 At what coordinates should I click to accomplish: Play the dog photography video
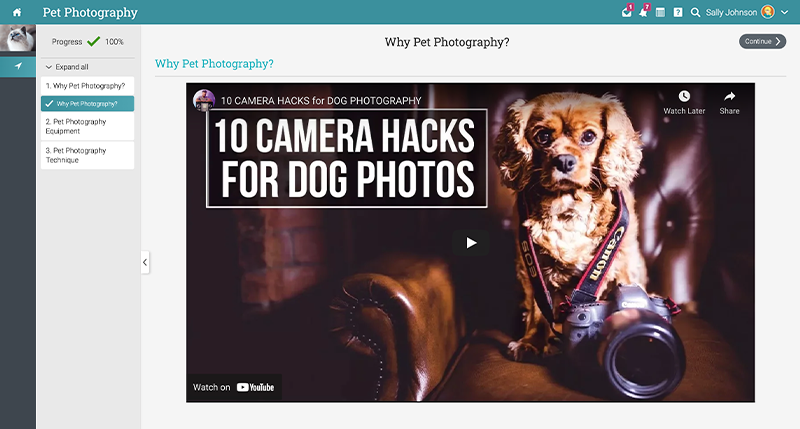(471, 242)
